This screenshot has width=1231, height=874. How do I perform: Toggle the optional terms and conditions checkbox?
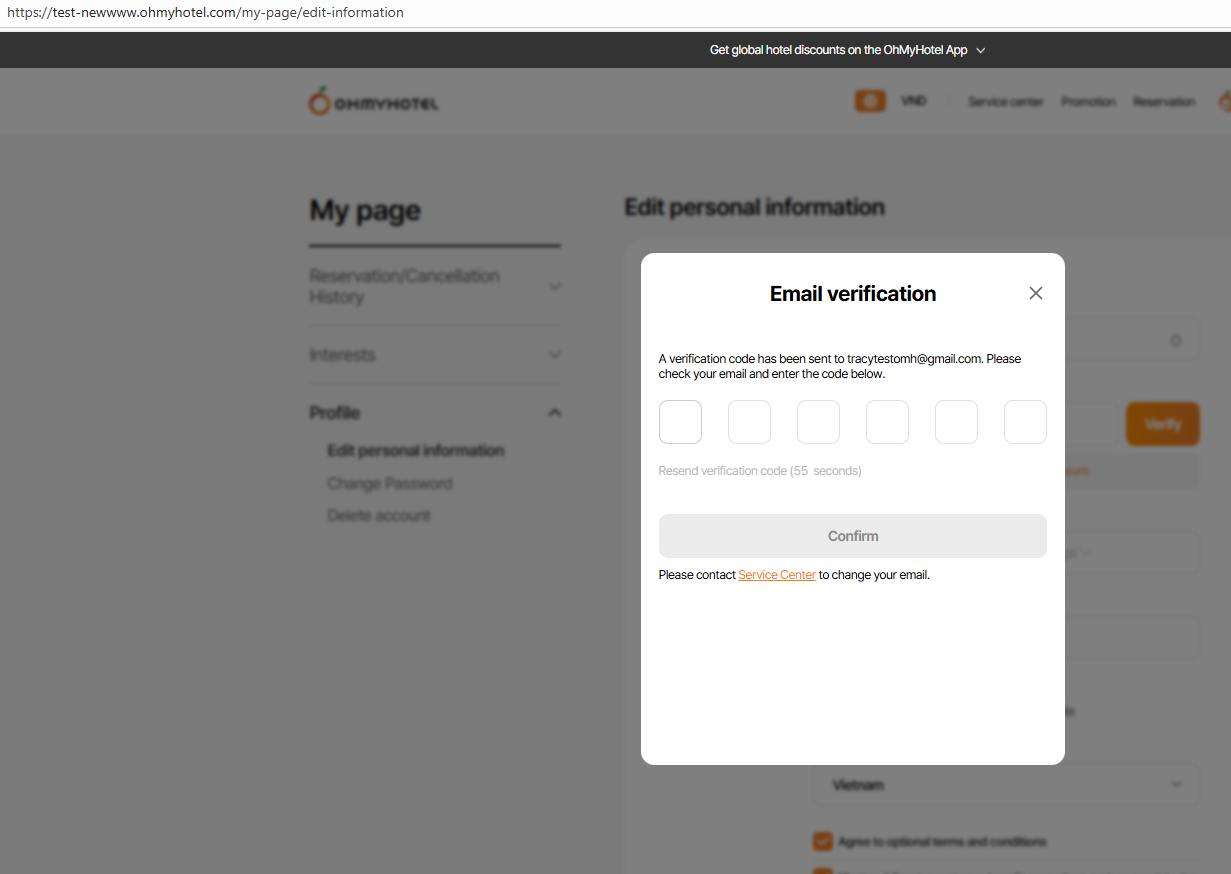pyautogui.click(x=823, y=841)
